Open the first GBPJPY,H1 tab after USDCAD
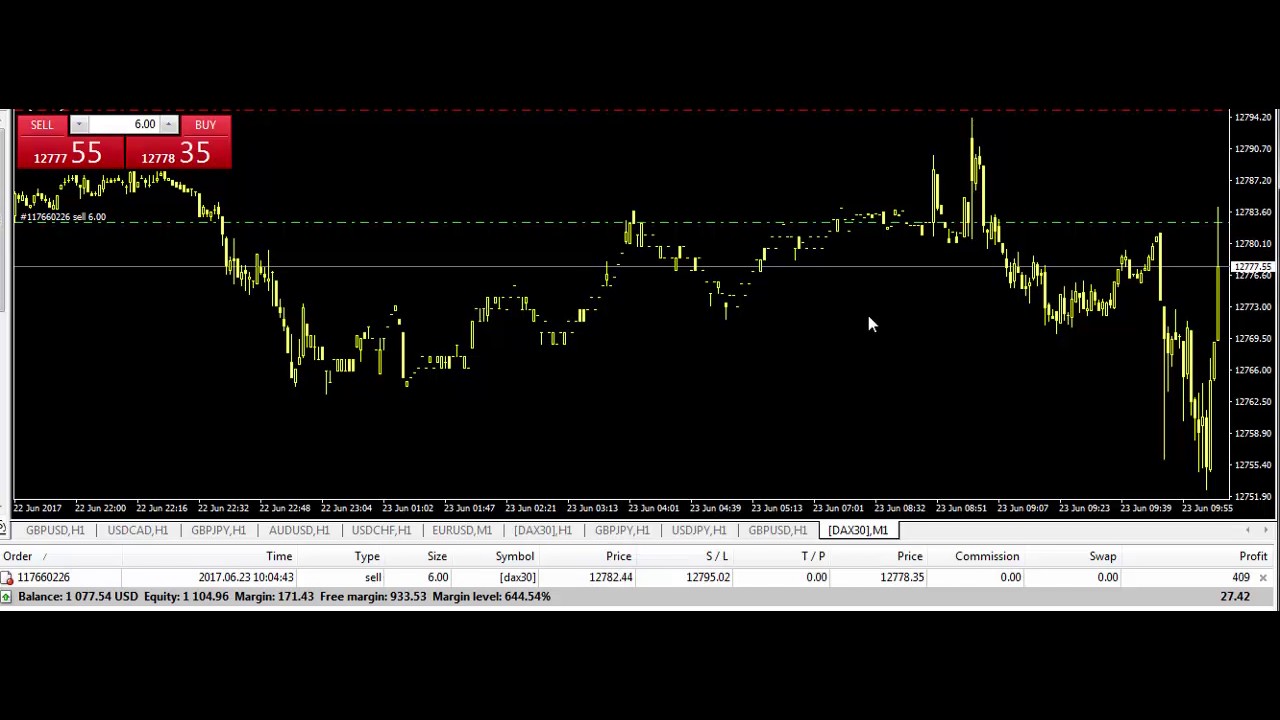The image size is (1280, 720). point(218,530)
